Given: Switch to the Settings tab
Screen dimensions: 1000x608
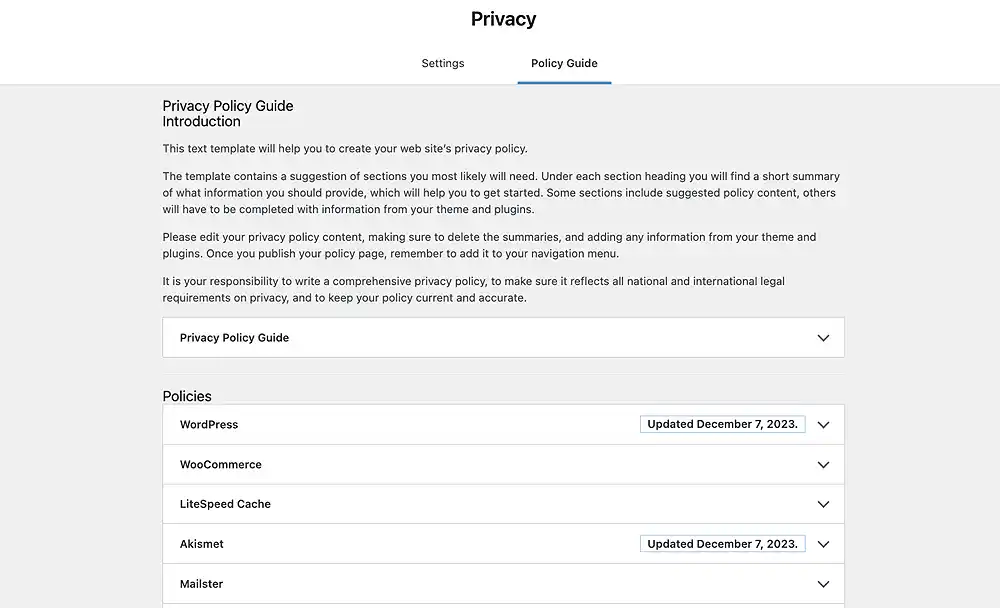Looking at the screenshot, I should [x=443, y=63].
